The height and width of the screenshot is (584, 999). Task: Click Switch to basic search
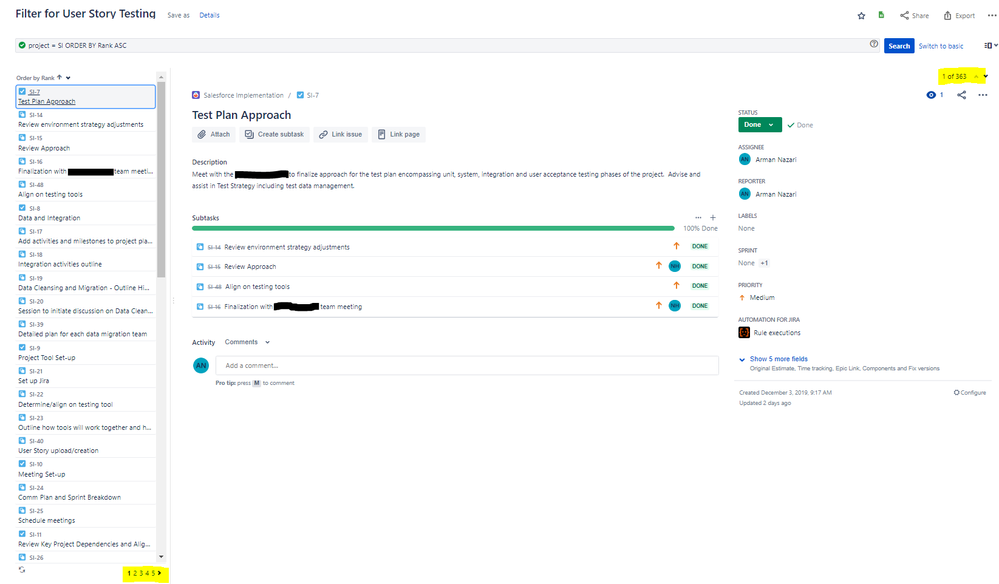[x=940, y=46]
